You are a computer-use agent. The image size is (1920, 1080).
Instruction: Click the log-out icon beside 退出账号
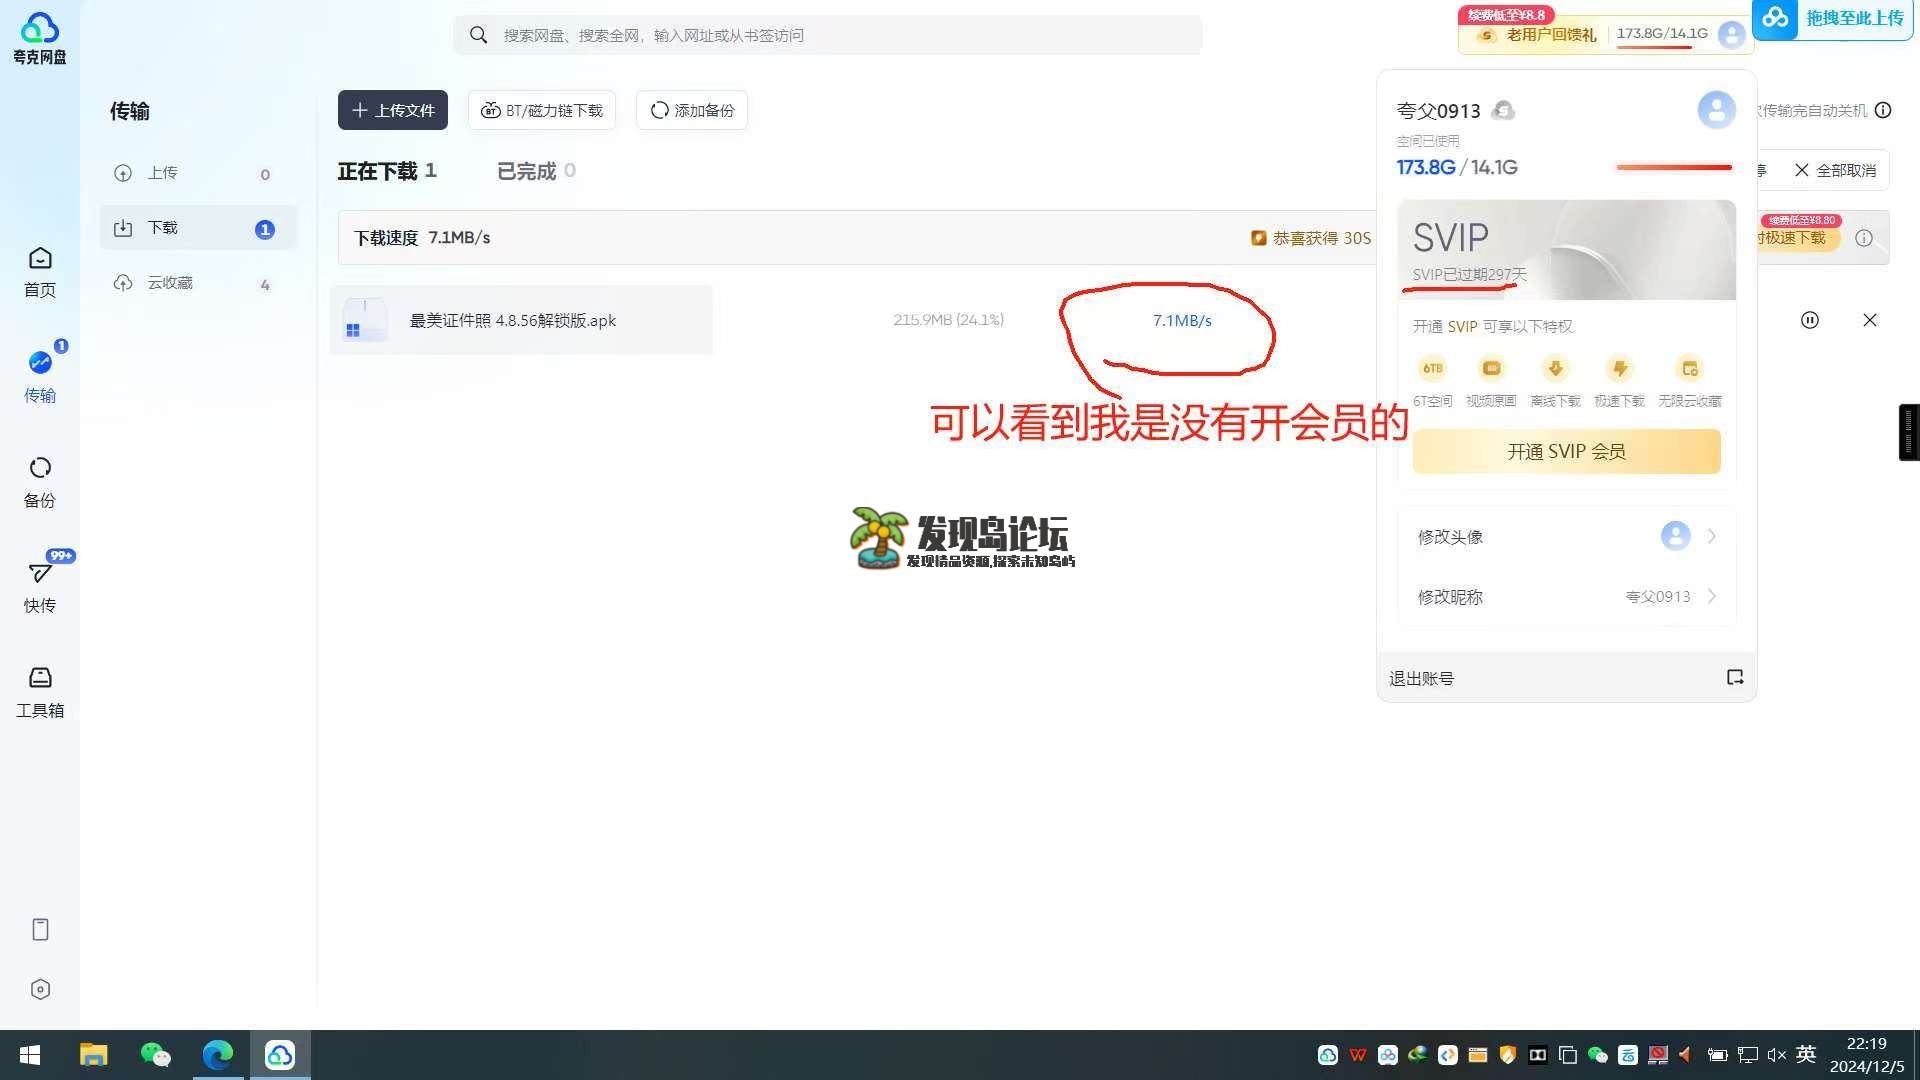(1735, 677)
